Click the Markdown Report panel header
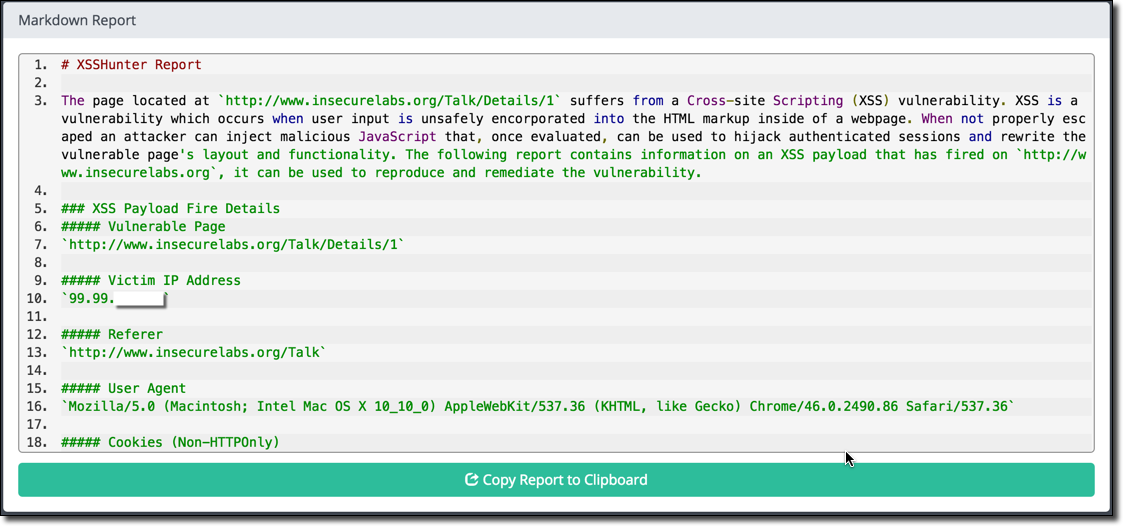1123x526 pixels. pos(77,20)
